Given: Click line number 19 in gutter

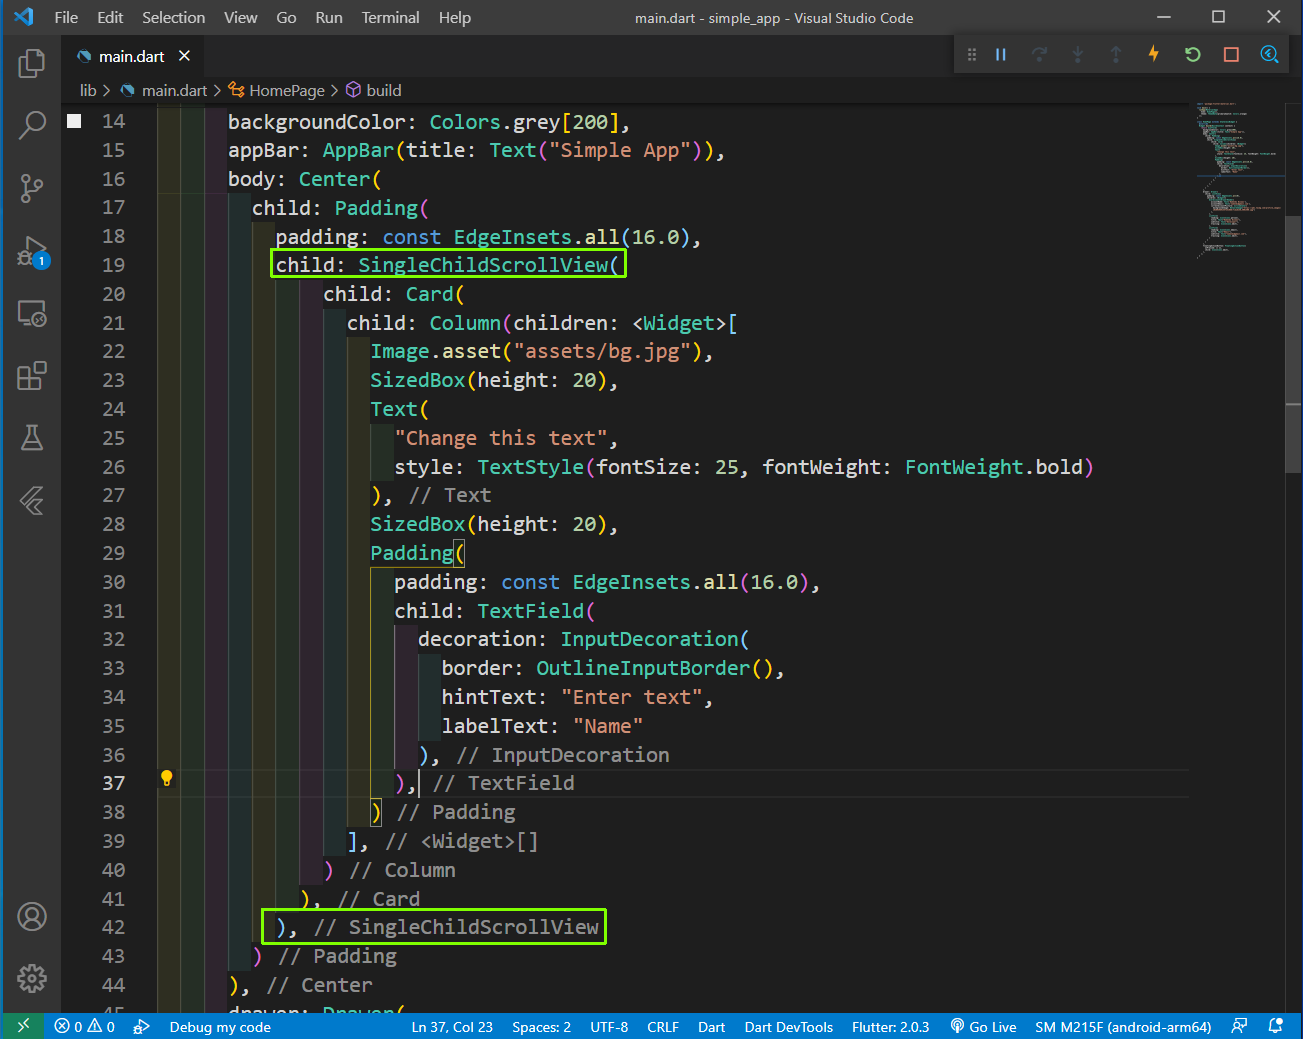Looking at the screenshot, I should [x=113, y=265].
